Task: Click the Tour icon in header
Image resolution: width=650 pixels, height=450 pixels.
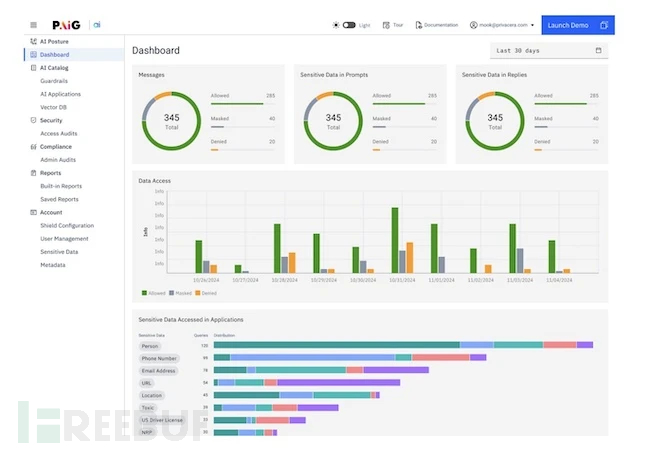Action: (x=386, y=25)
